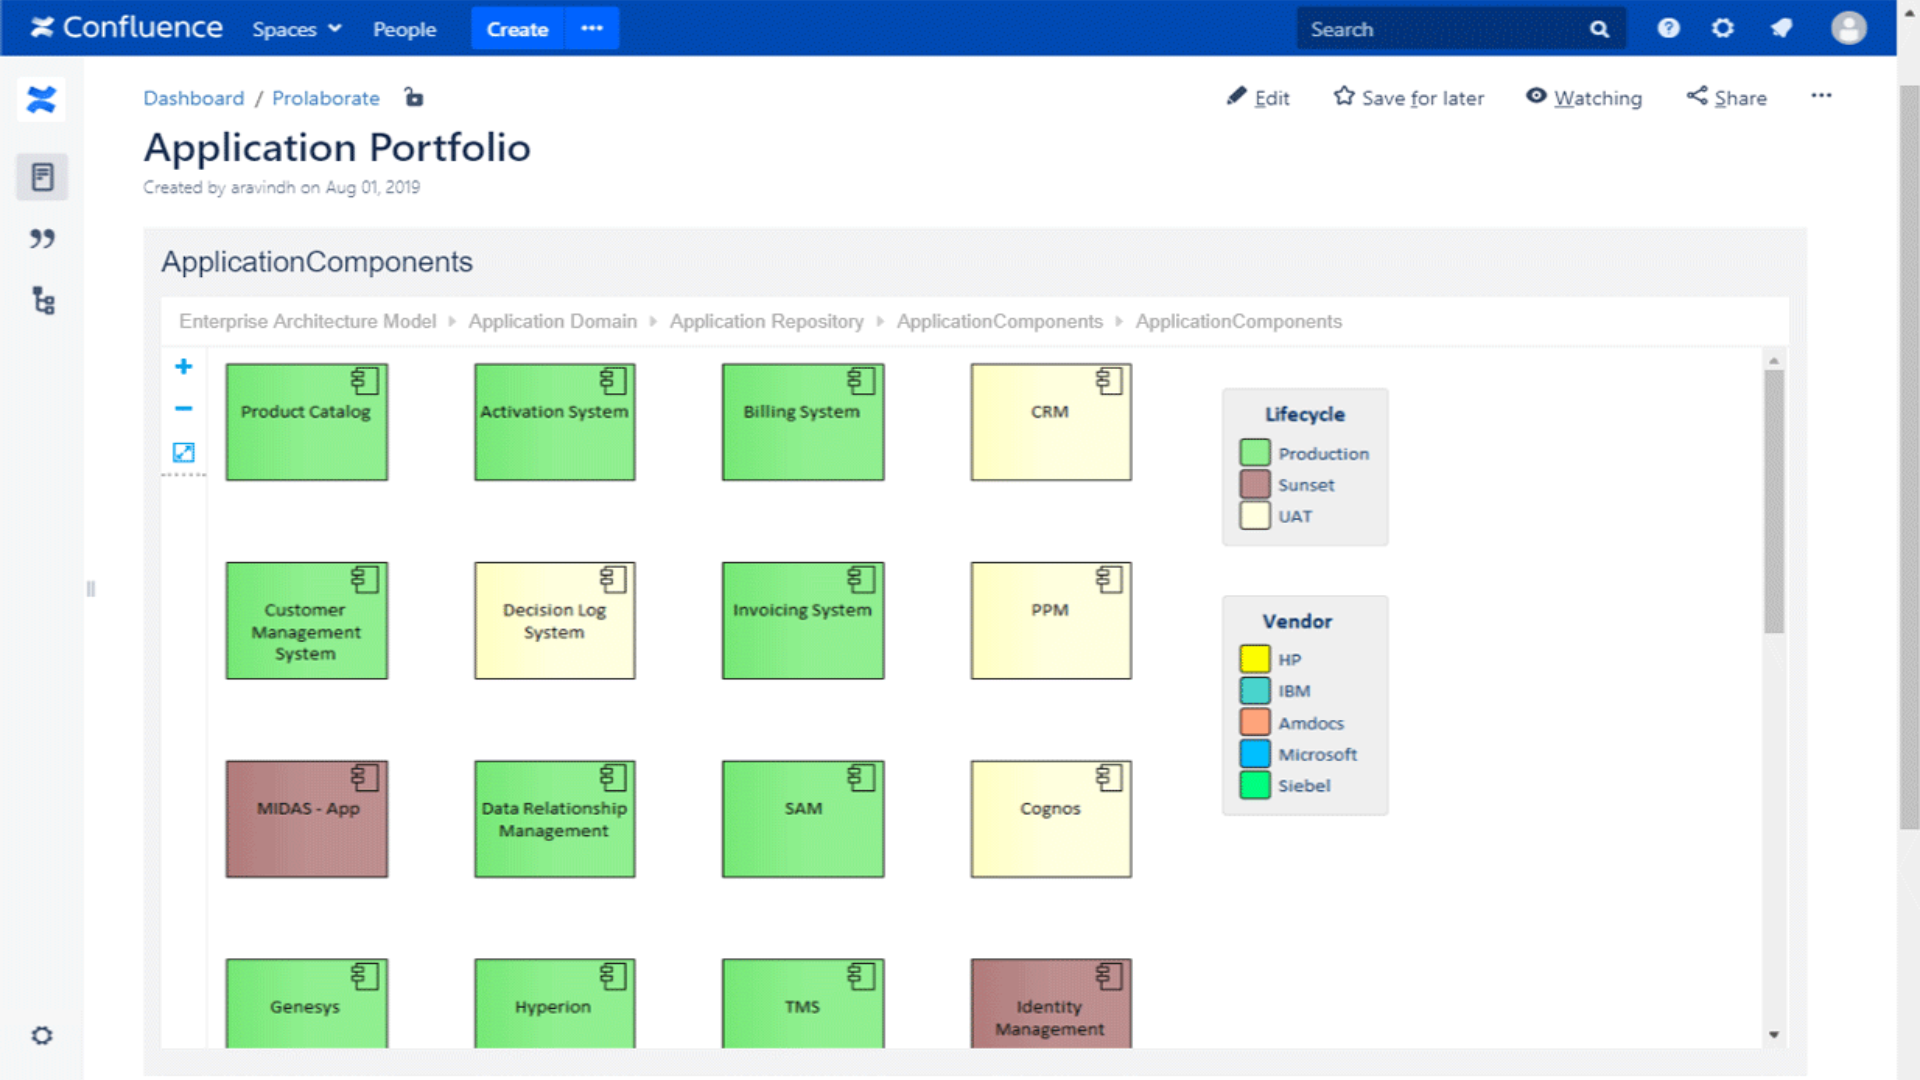The image size is (1920, 1080).
Task: Open the pages panel in the left sidebar
Action: point(41,177)
